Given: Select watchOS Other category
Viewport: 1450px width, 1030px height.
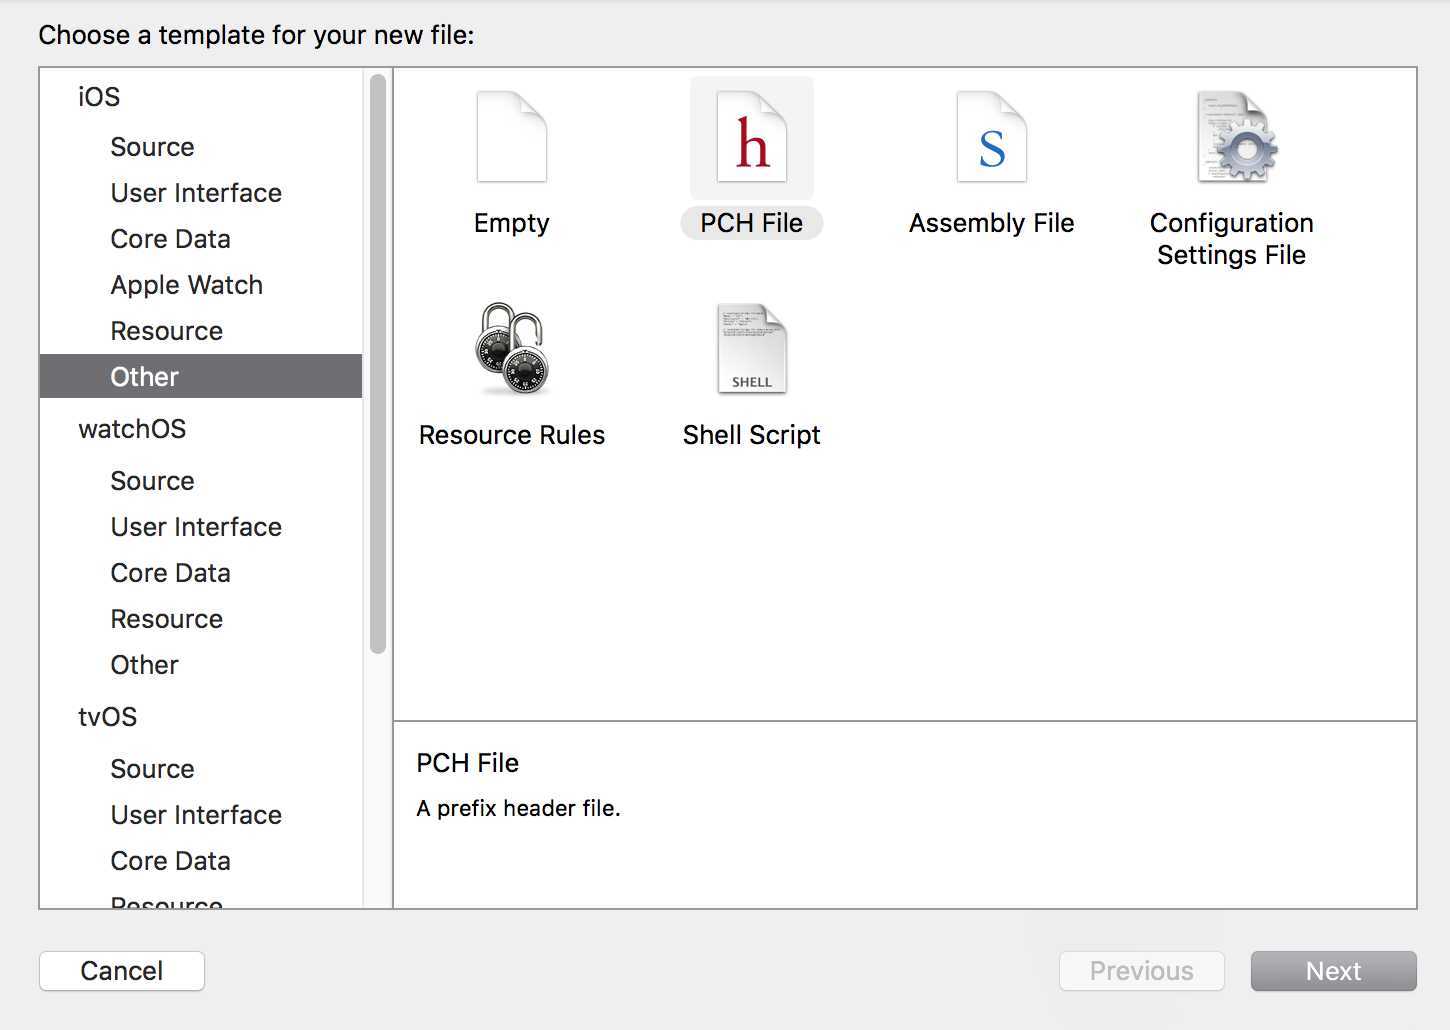Looking at the screenshot, I should point(144,665).
